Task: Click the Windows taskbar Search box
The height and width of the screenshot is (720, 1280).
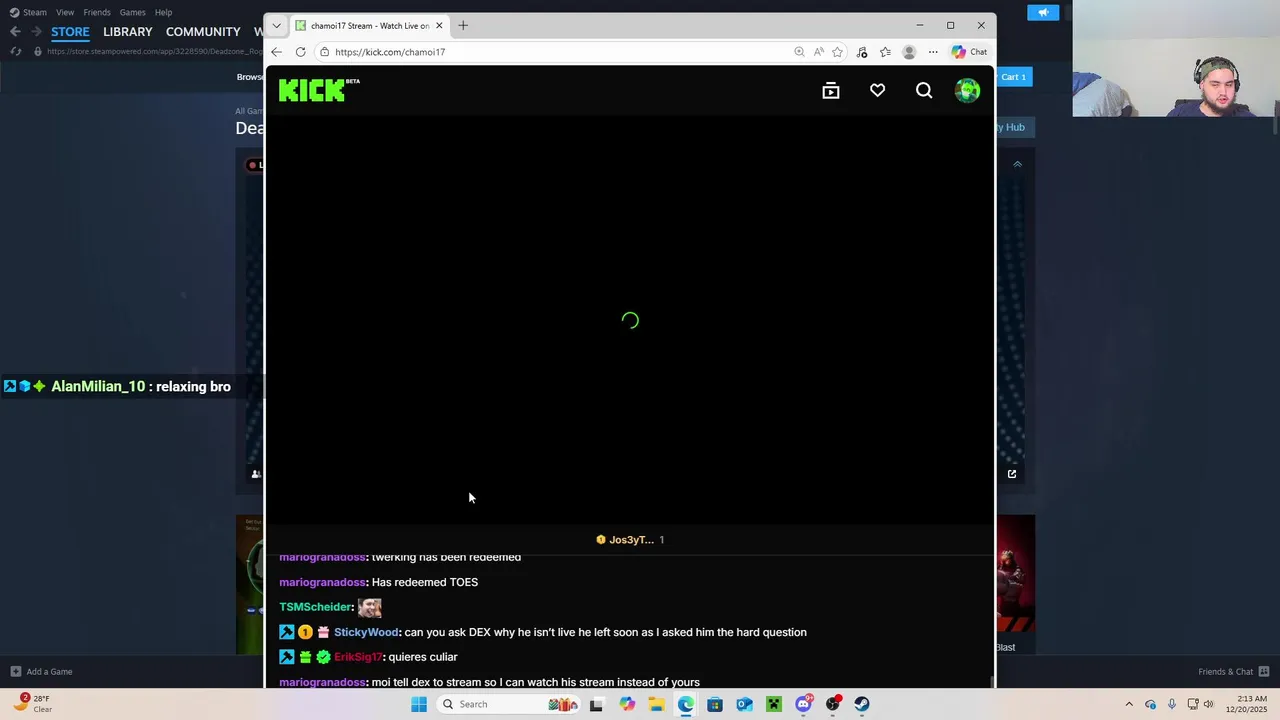Action: (509, 704)
